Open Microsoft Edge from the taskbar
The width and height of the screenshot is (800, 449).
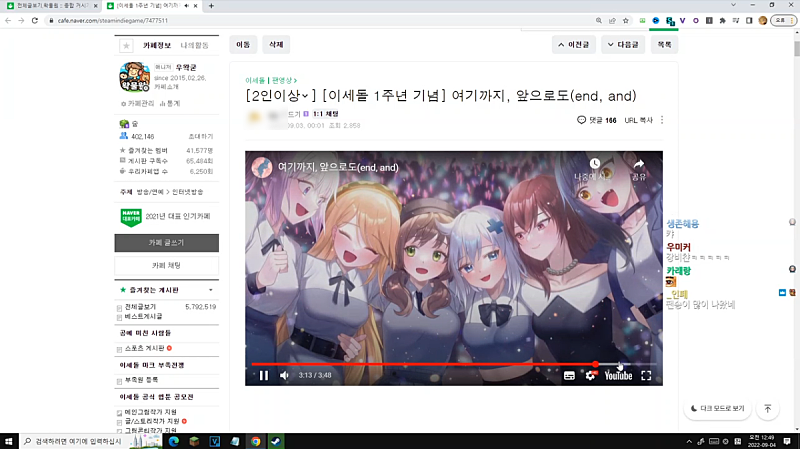(x=173, y=441)
